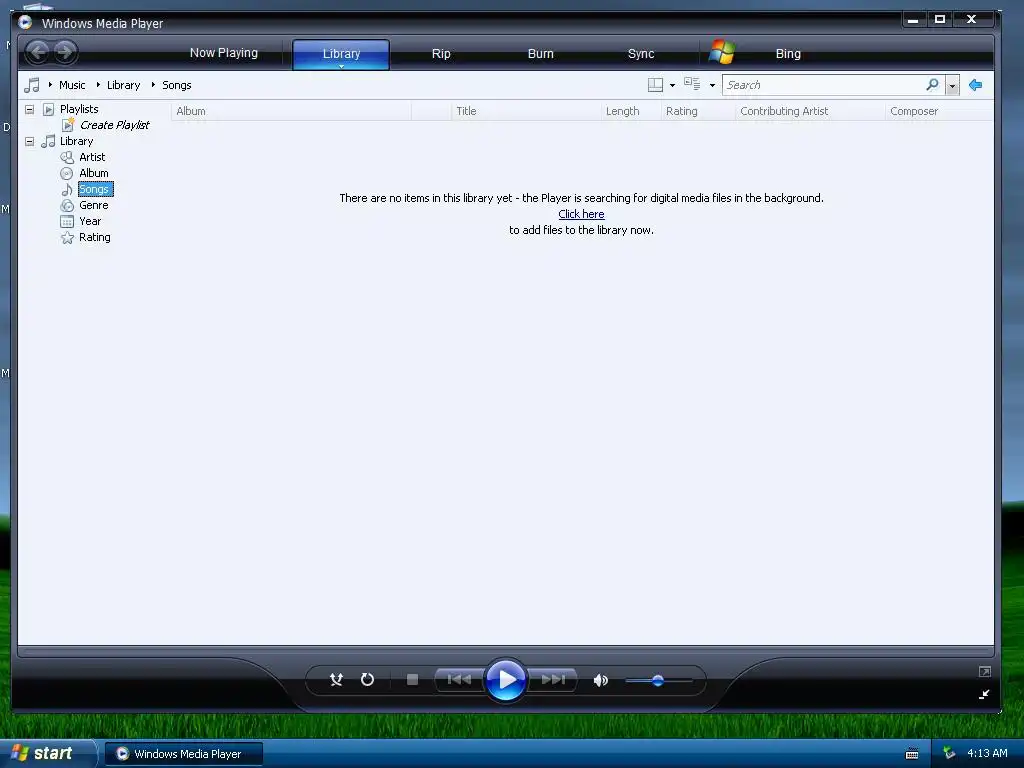Click the search magnifier icon
Image resolution: width=1024 pixels, height=768 pixels.
(932, 84)
